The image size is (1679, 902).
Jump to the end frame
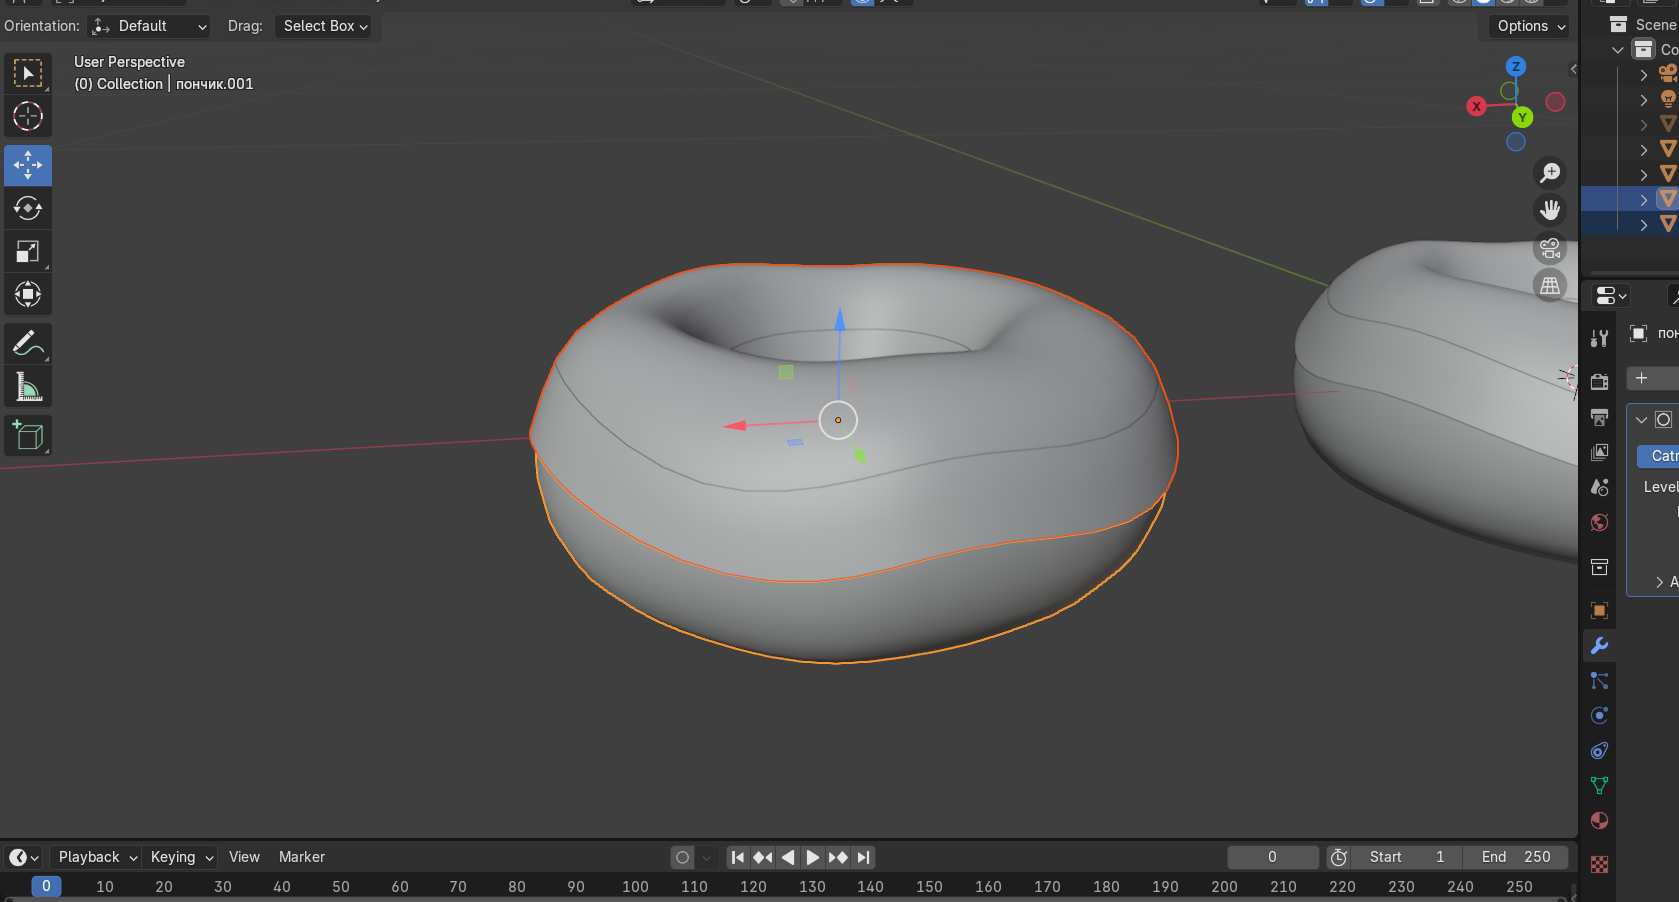[863, 857]
